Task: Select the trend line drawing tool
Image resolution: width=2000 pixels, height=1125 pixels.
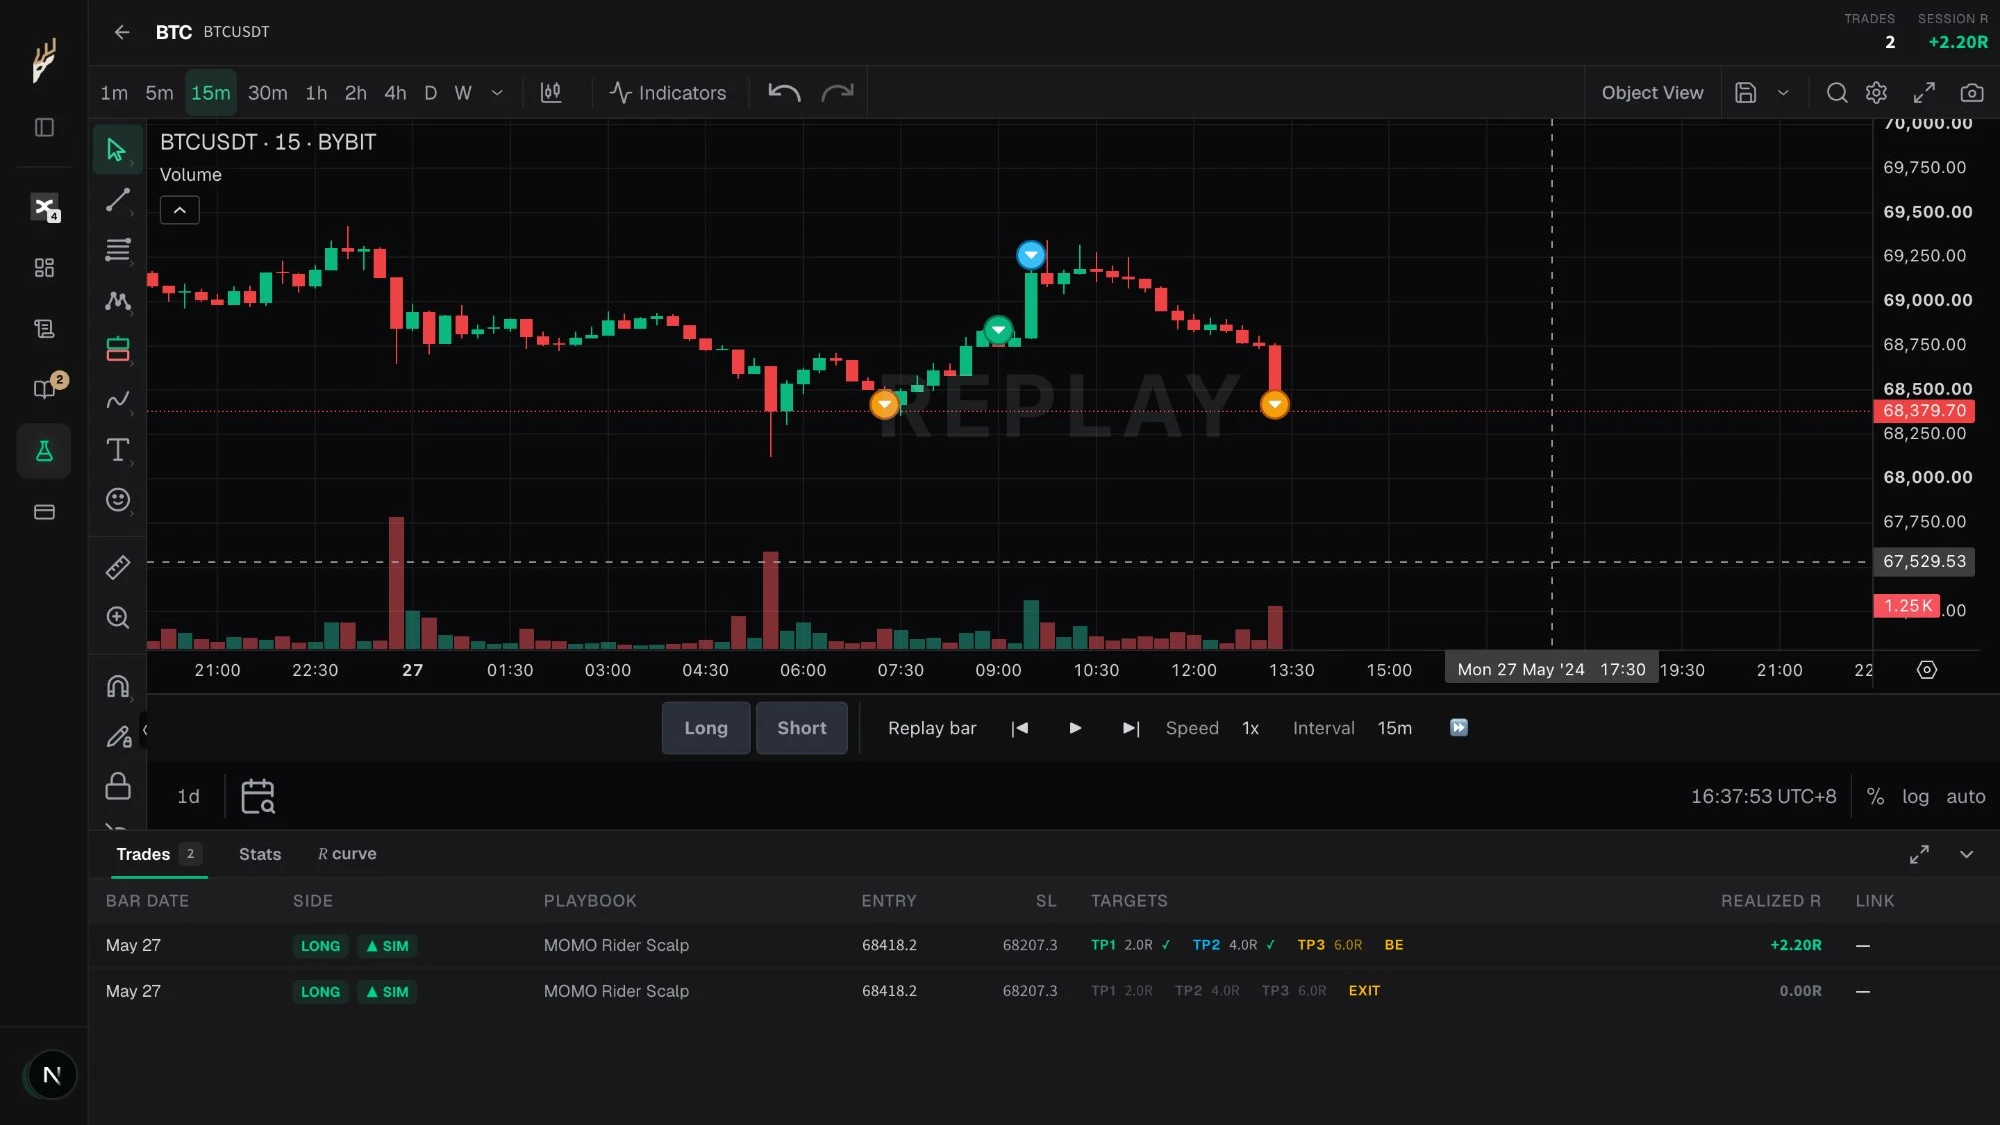Action: click(117, 200)
